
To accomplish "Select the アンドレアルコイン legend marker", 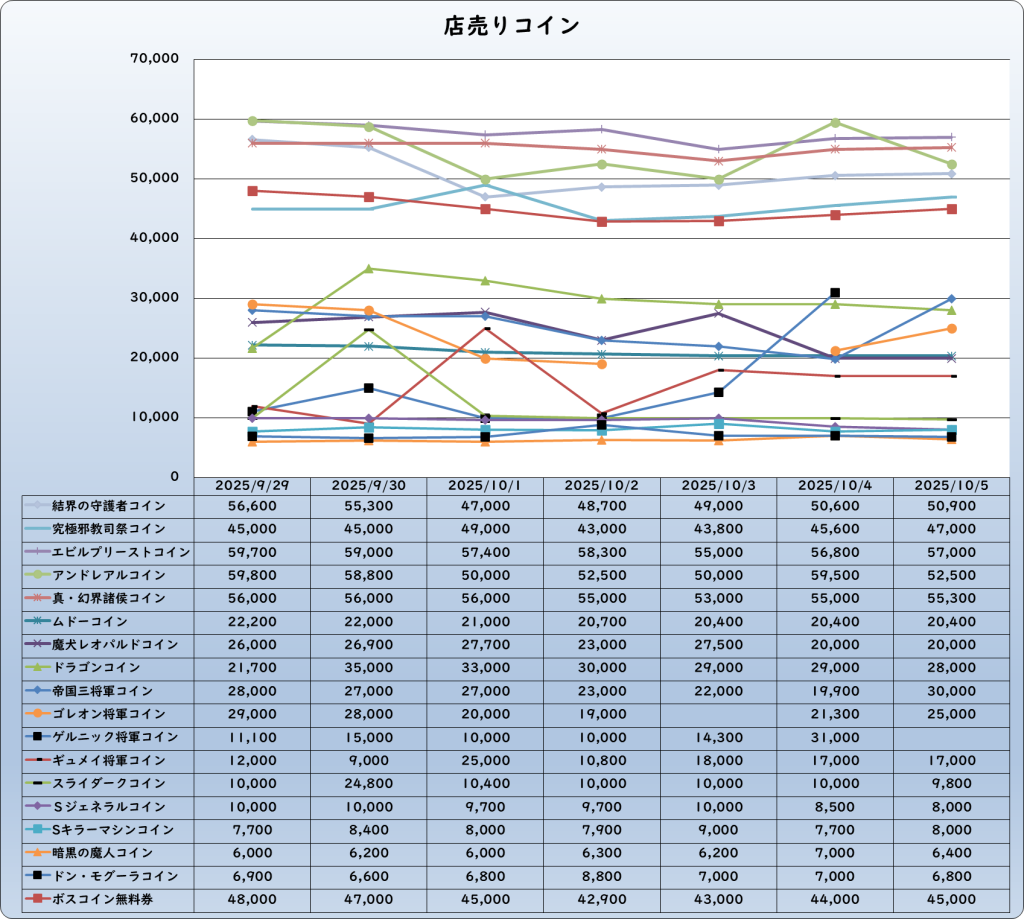I will 37,575.
